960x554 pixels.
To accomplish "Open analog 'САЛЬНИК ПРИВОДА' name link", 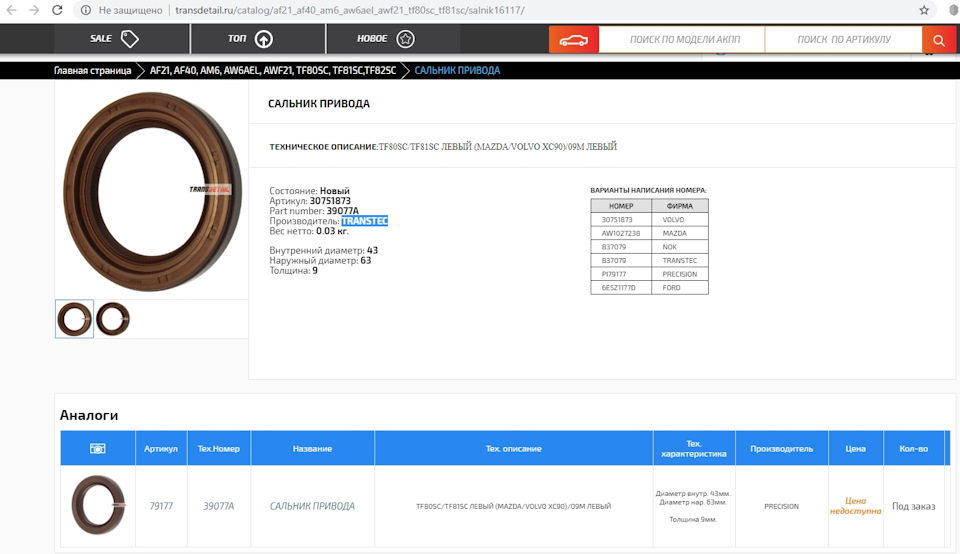I will click(x=312, y=506).
